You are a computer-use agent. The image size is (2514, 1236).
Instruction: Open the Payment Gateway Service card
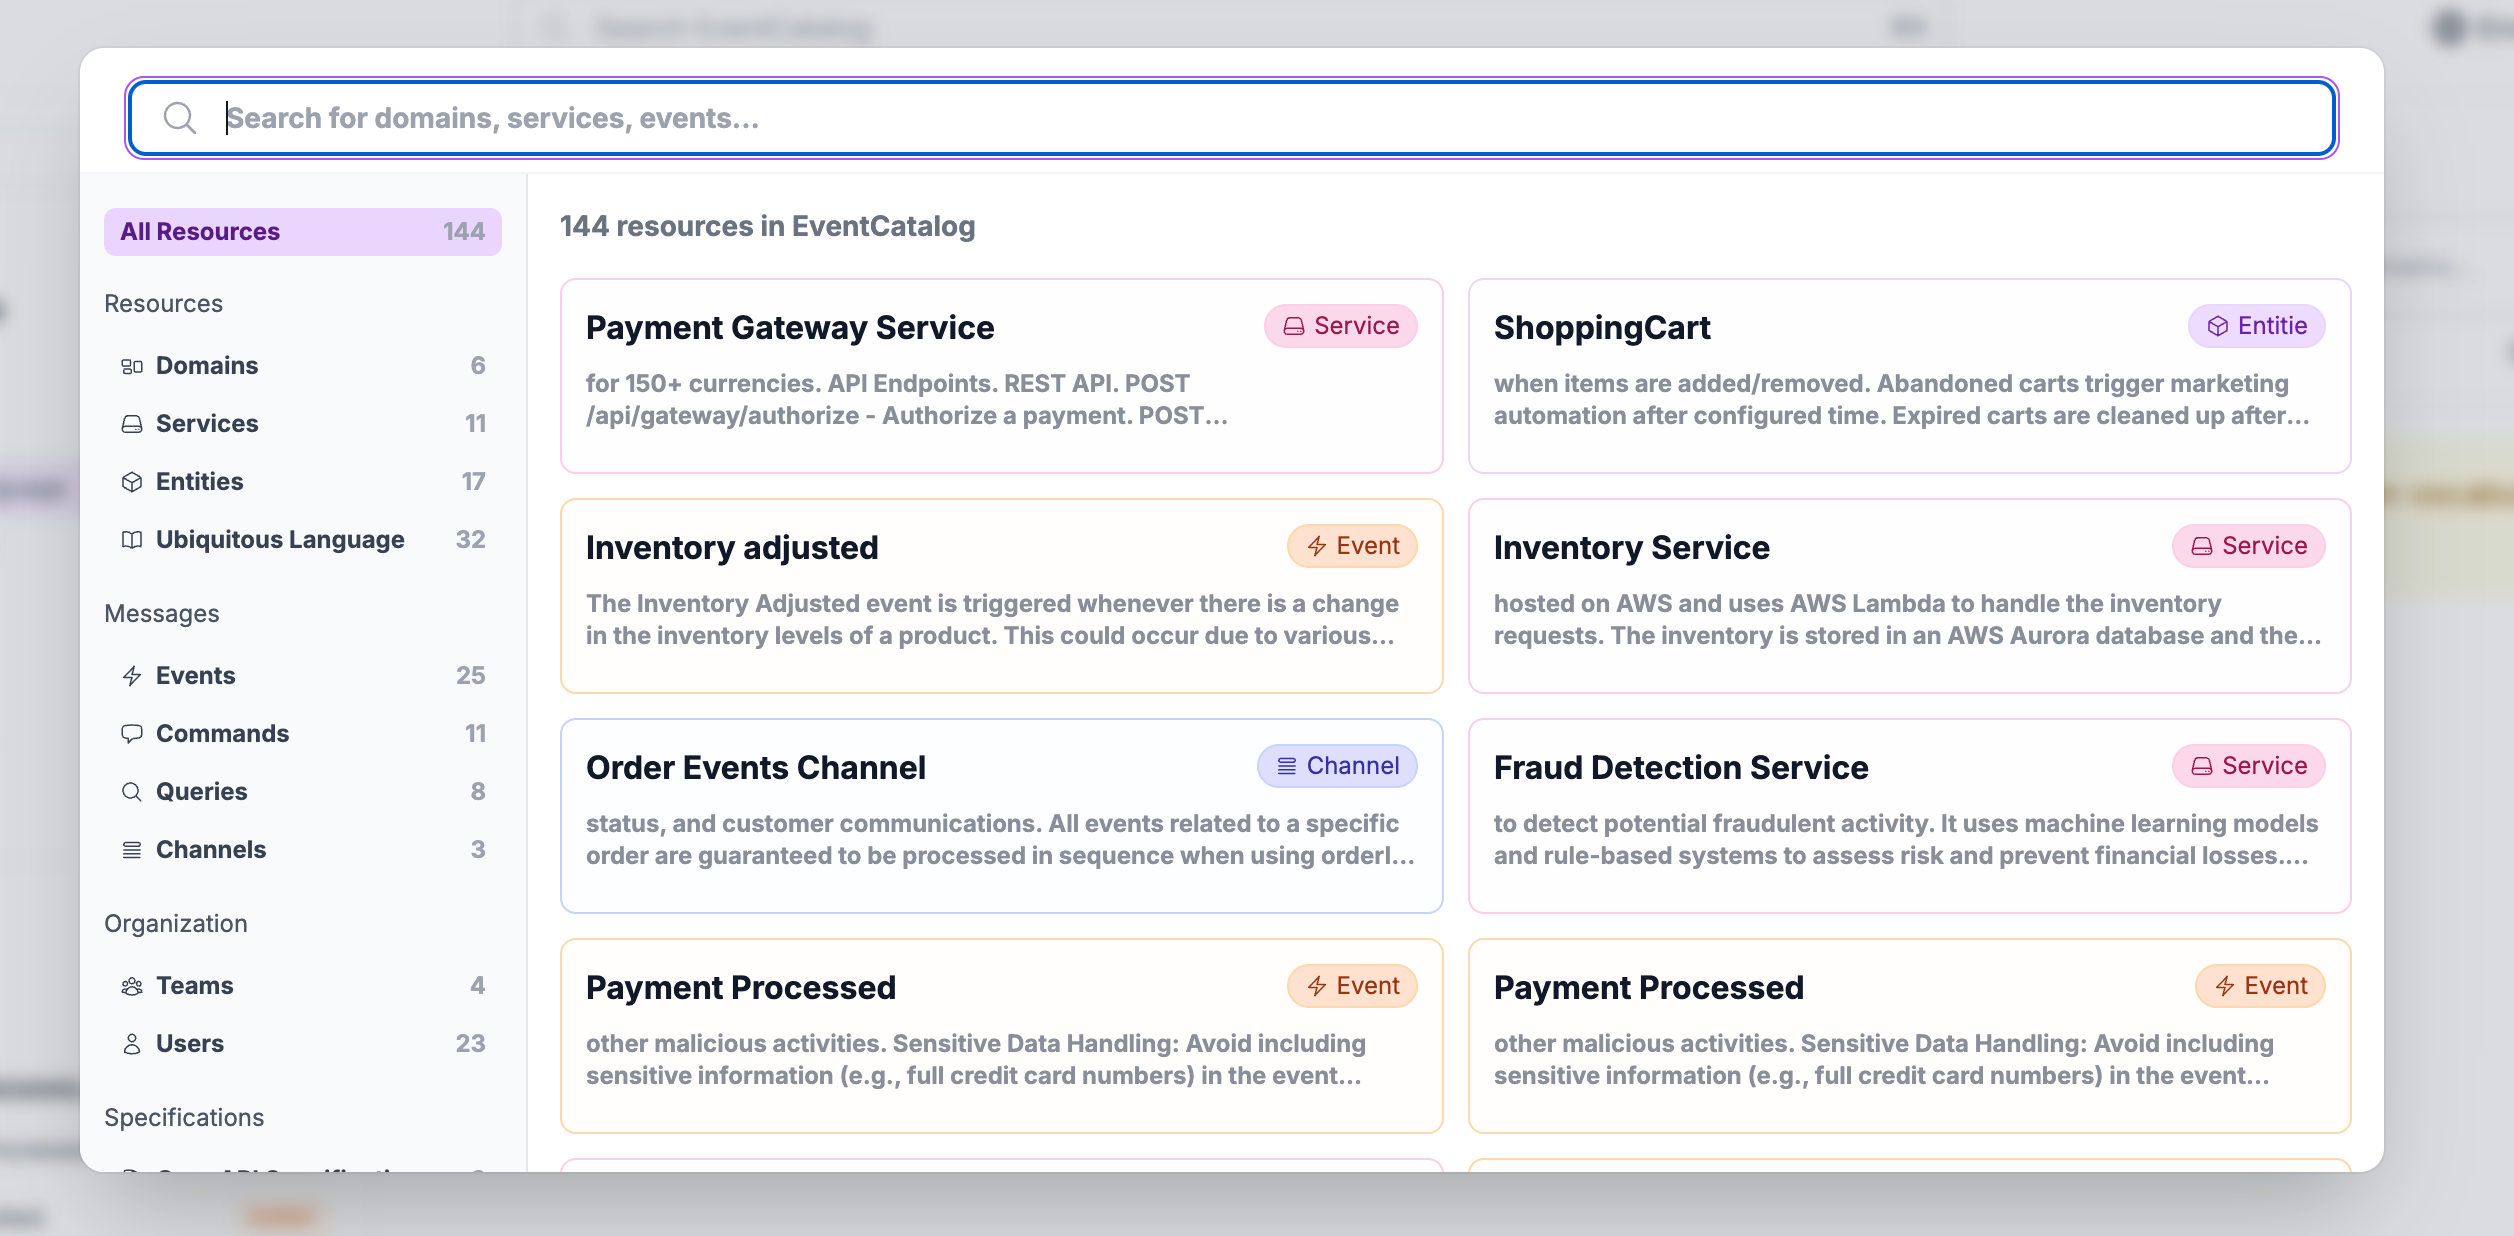point(1000,377)
